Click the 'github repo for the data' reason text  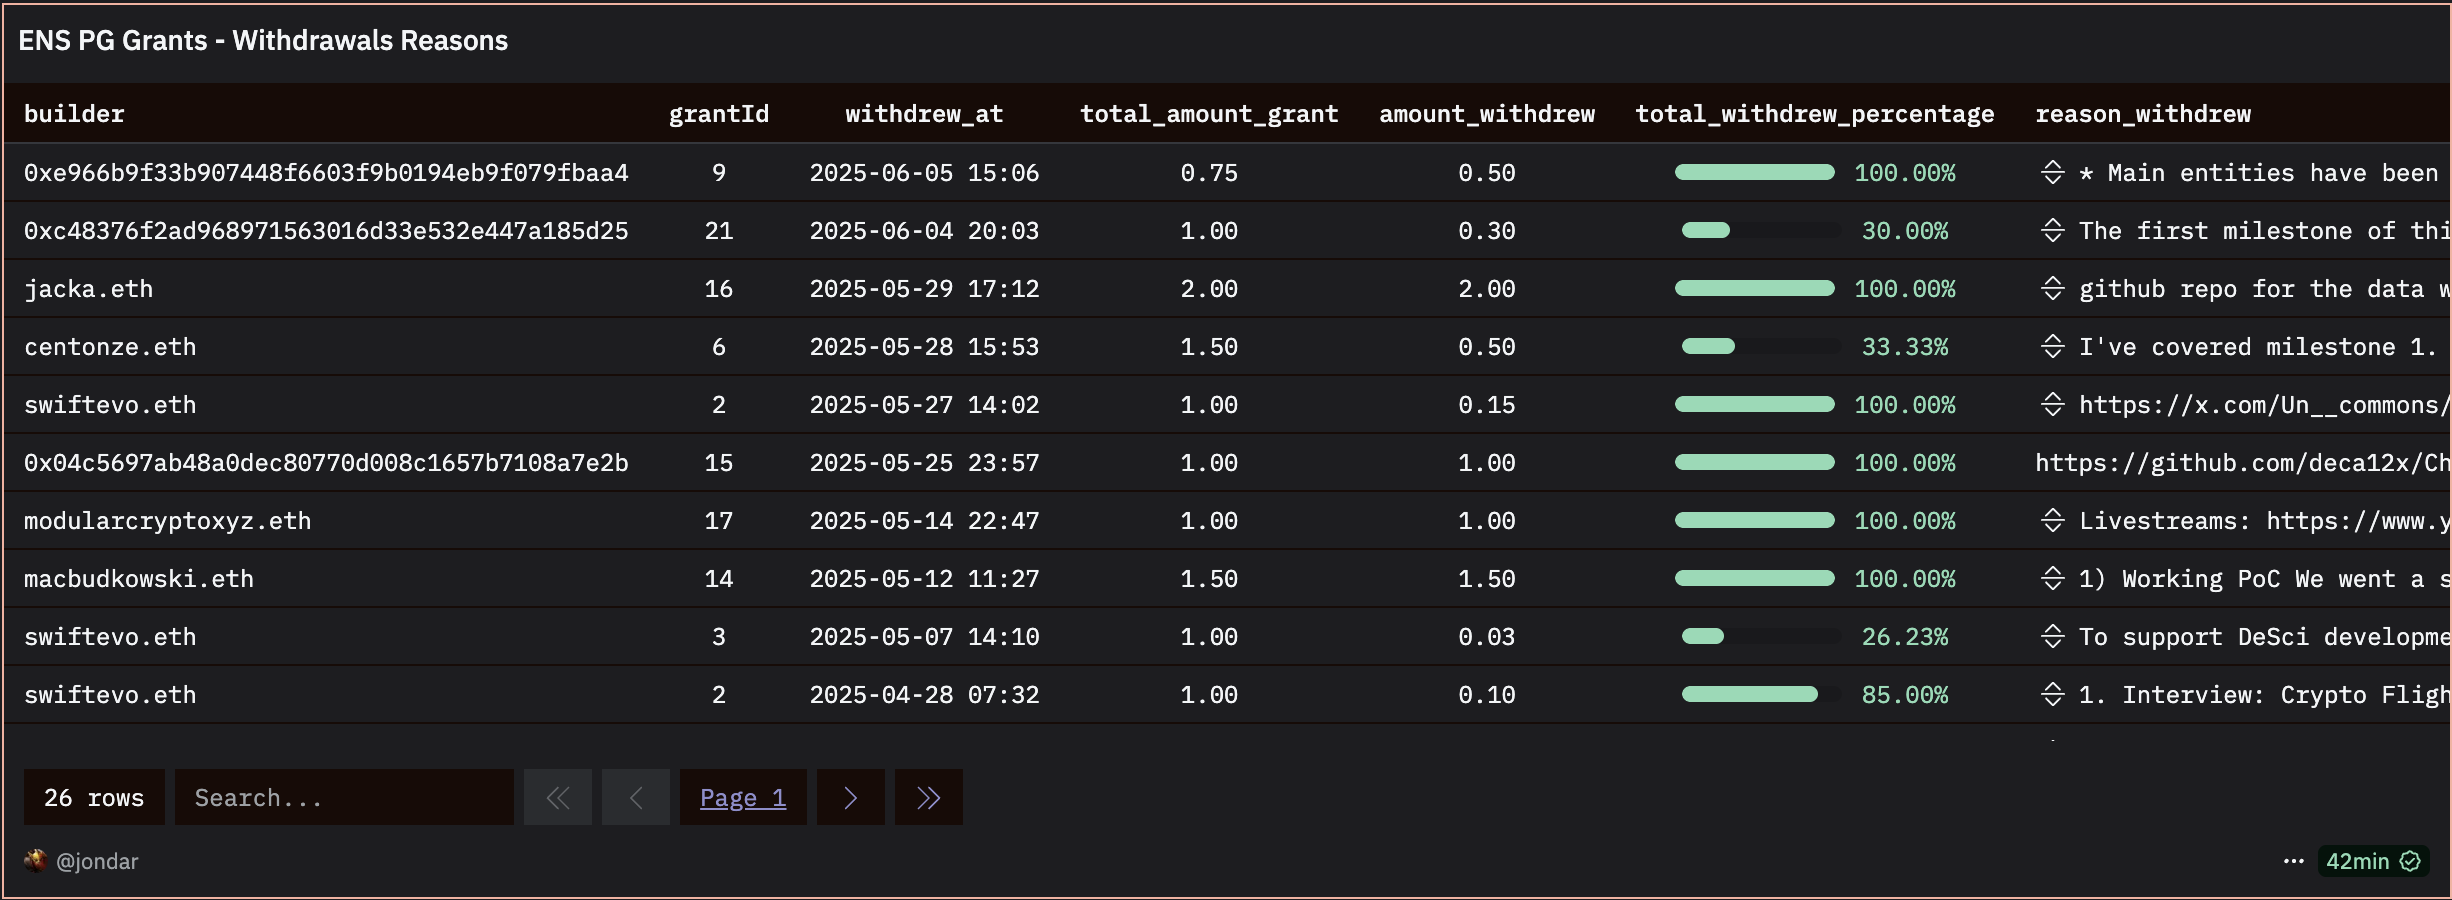[x=2264, y=289]
